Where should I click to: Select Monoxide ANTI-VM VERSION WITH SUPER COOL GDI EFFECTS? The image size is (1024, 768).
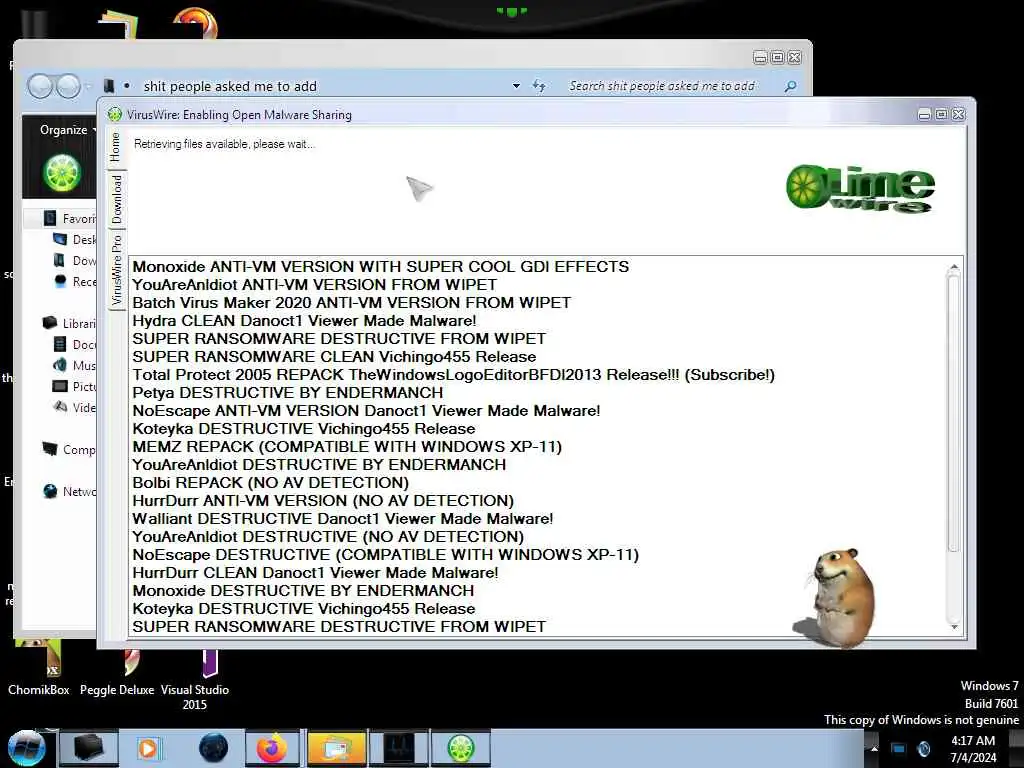coord(381,266)
